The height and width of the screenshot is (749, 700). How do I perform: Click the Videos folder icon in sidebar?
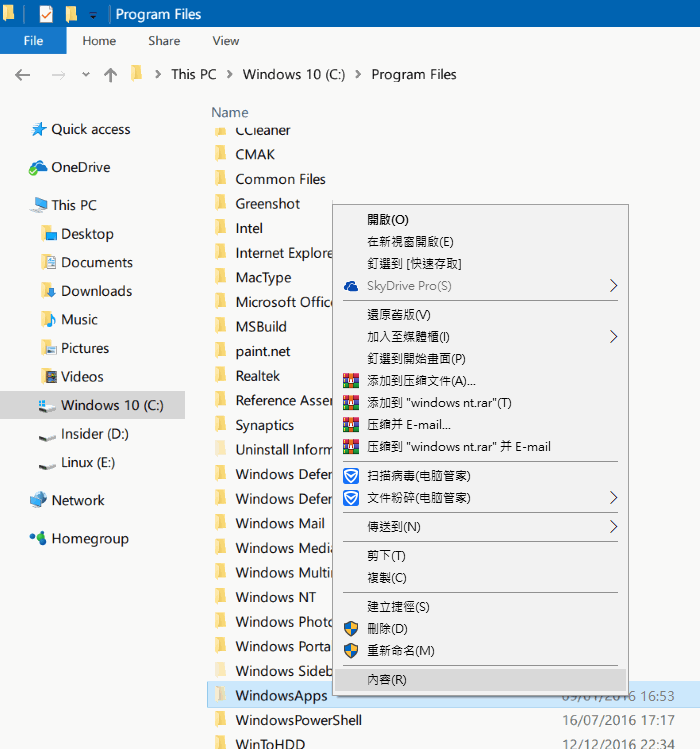[x=49, y=377]
